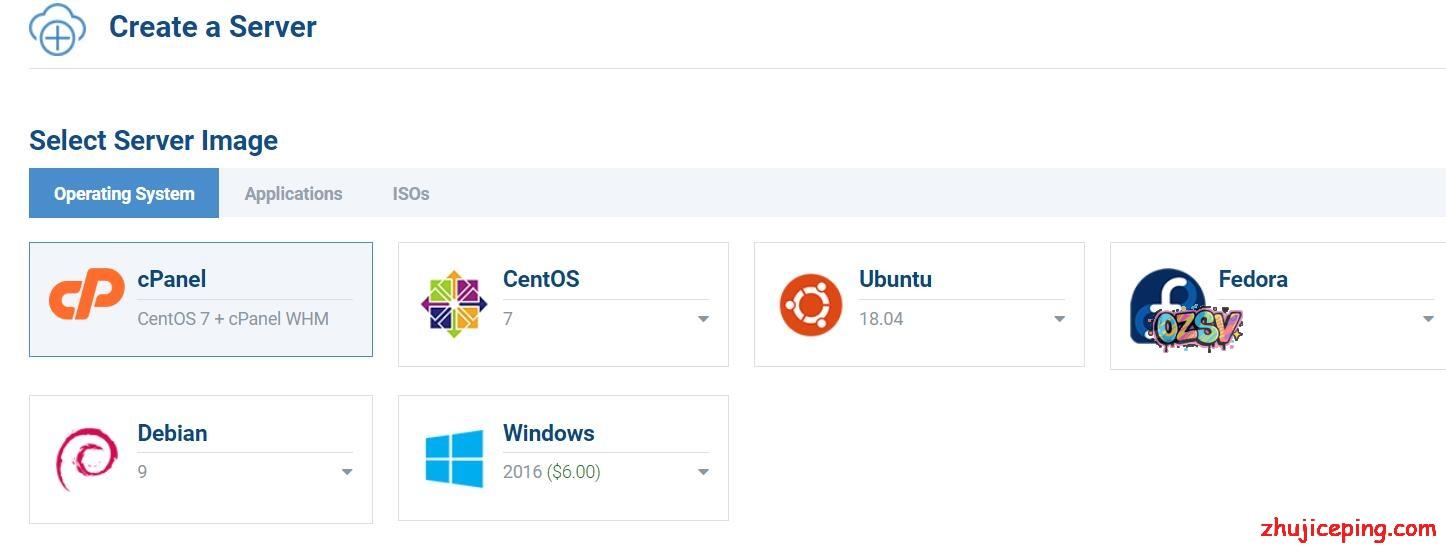Click the CentOS pinwheel logo
The height and width of the screenshot is (553, 1446).
tap(454, 304)
